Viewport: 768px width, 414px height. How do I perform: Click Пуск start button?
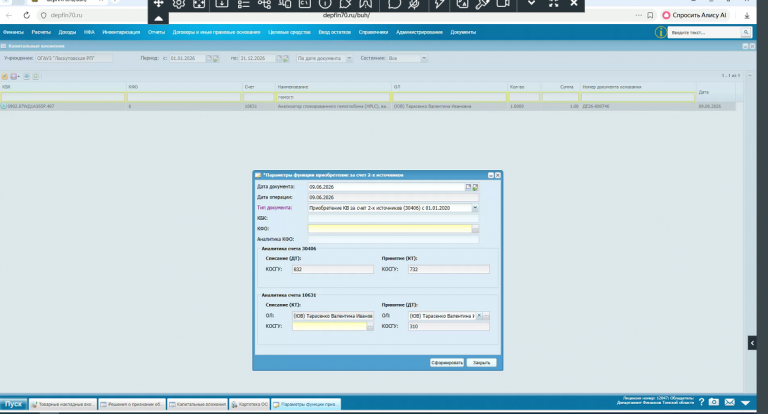tap(14, 404)
